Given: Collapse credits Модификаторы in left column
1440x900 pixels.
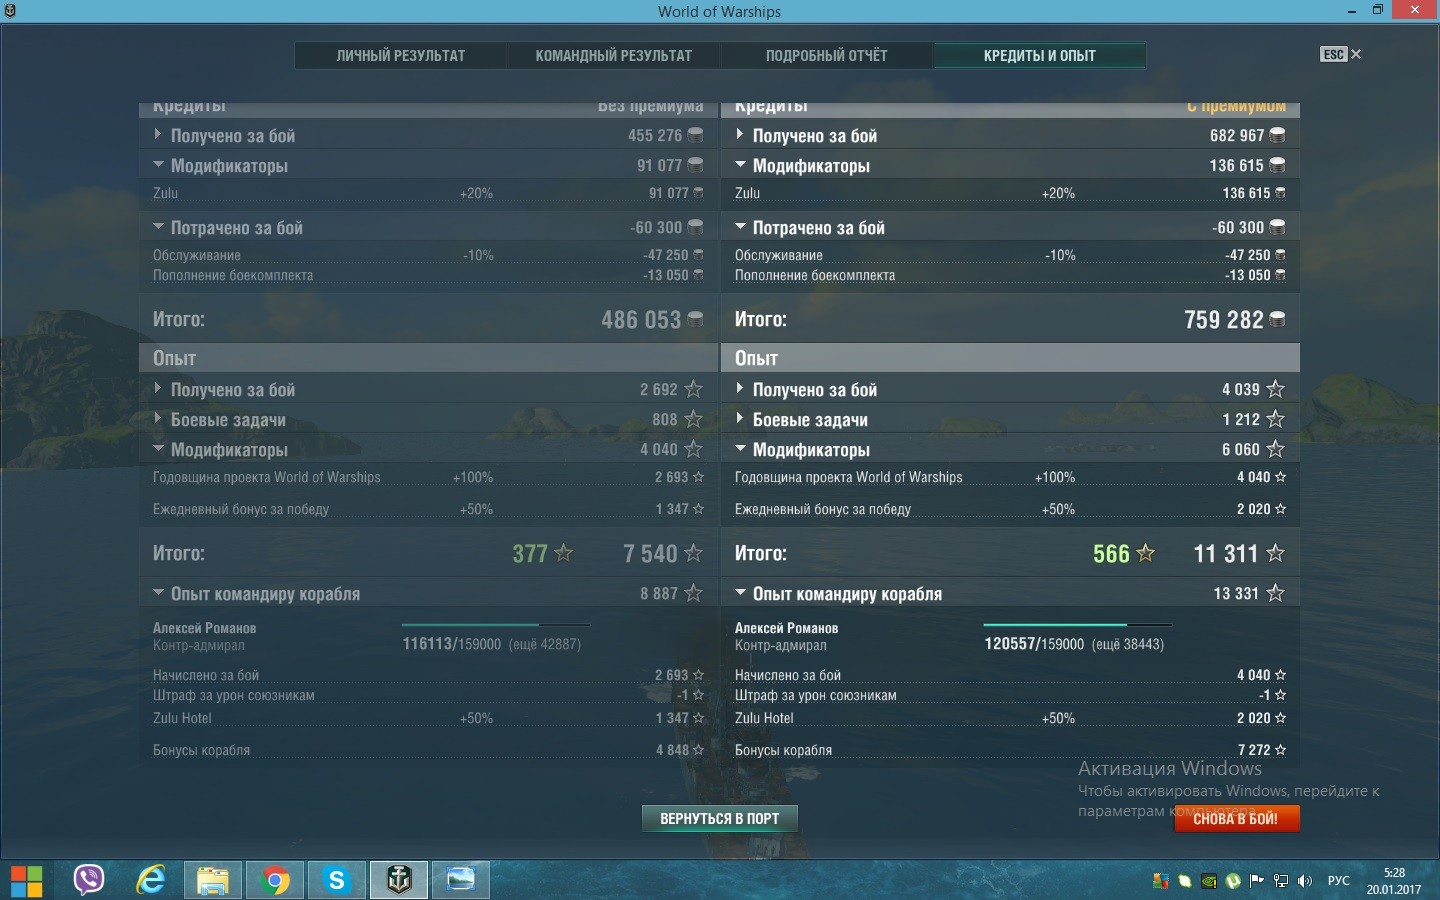Looking at the screenshot, I should point(158,165).
